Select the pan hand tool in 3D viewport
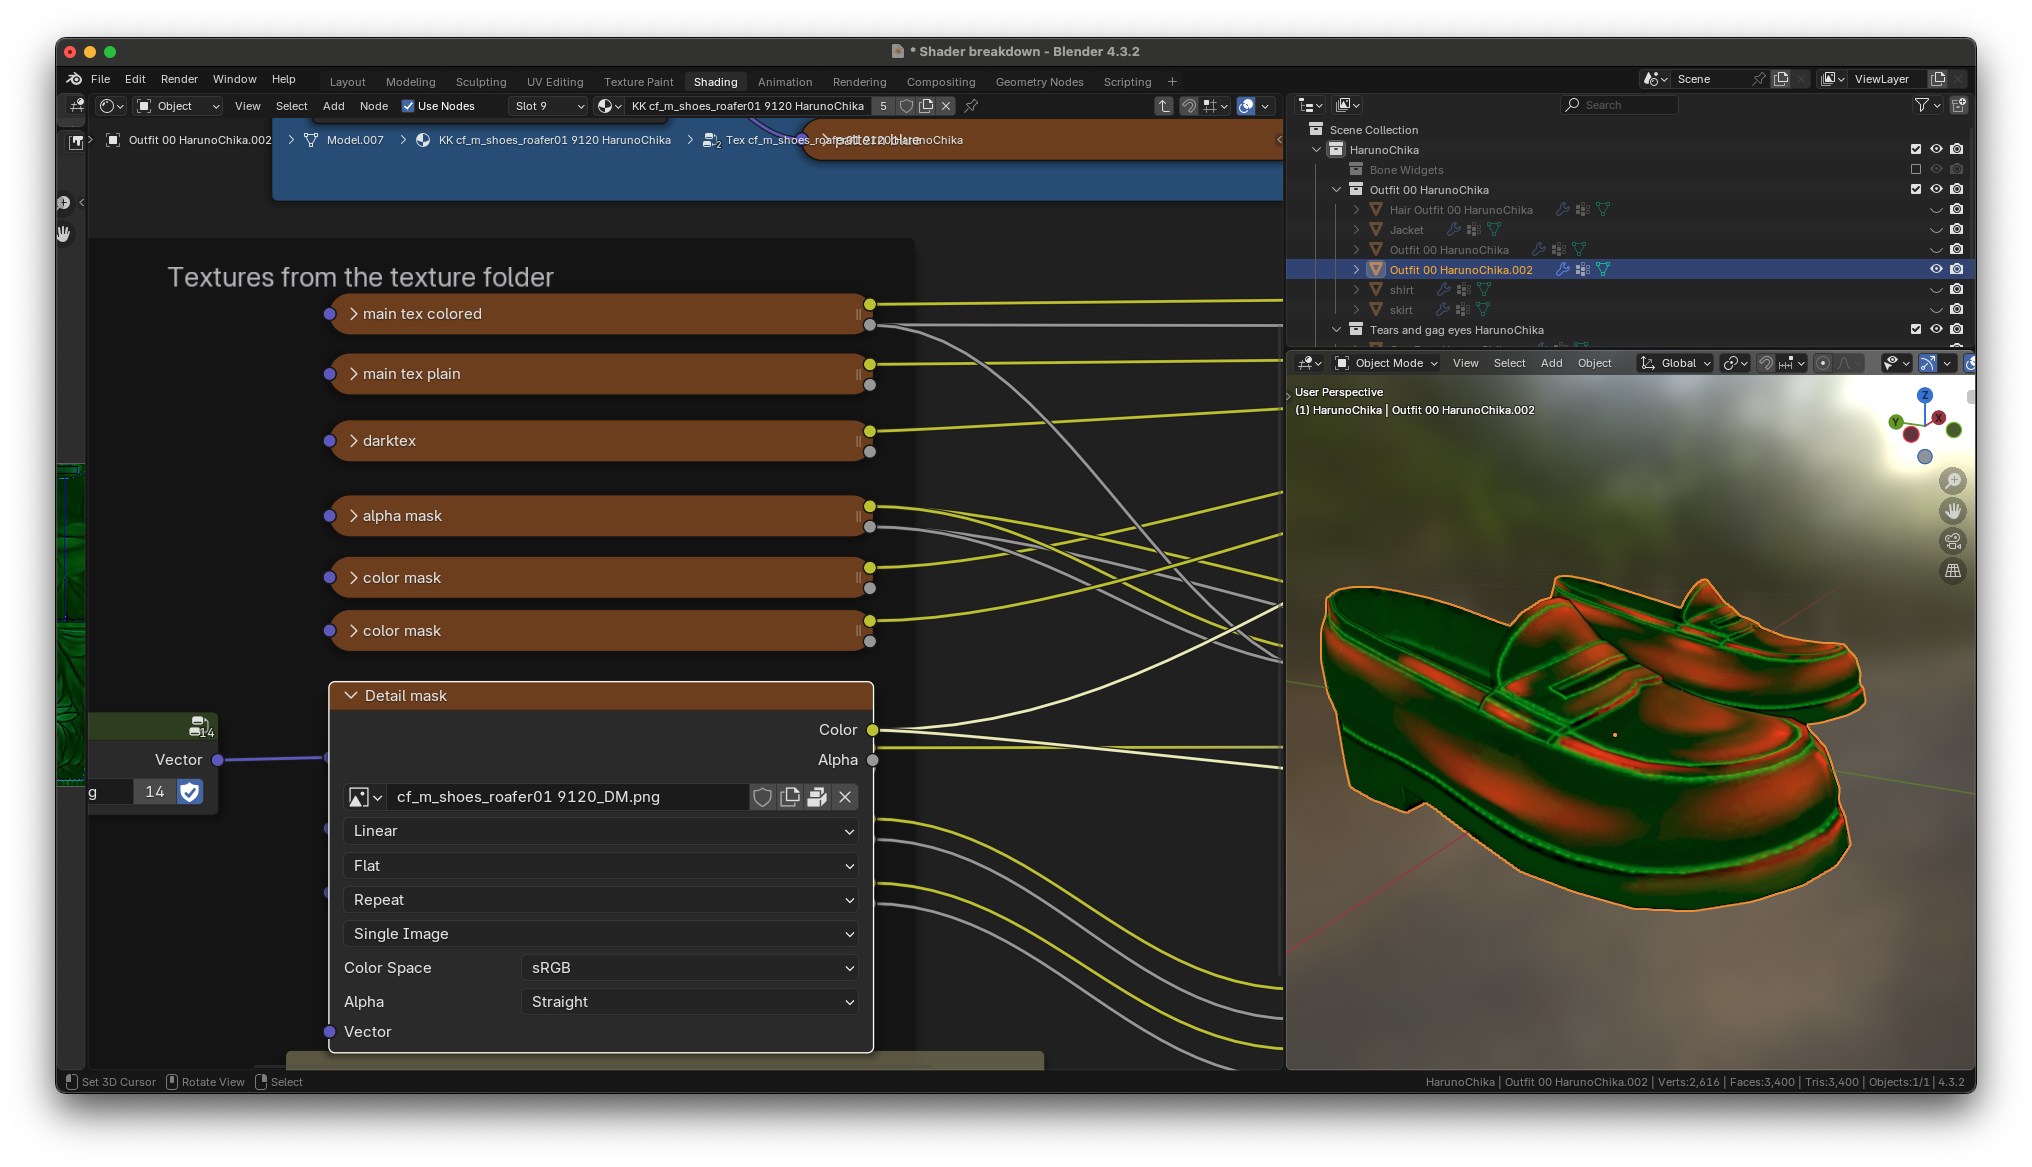Image resolution: width=2032 pixels, height=1167 pixels. click(1952, 511)
